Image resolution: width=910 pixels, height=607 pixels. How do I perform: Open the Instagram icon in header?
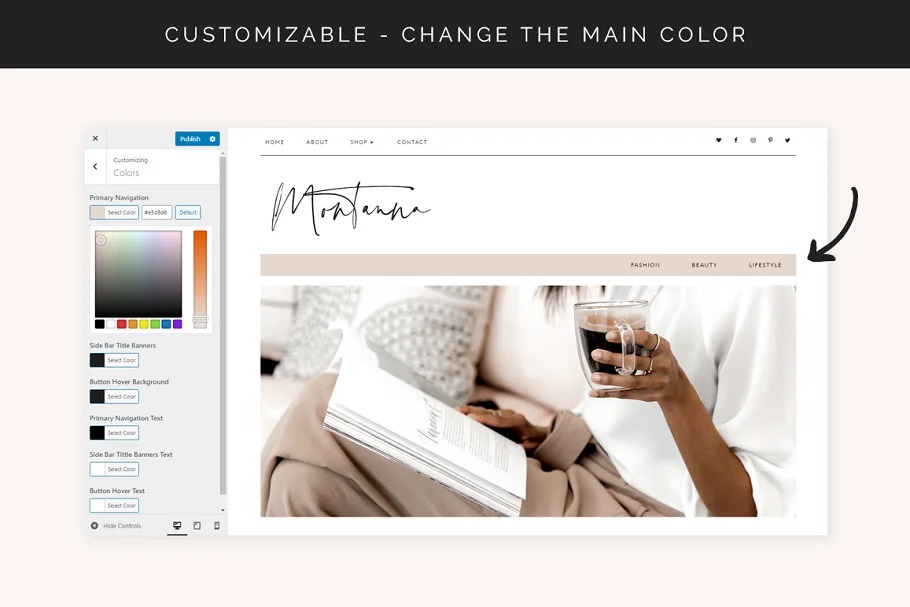pyautogui.click(x=753, y=140)
